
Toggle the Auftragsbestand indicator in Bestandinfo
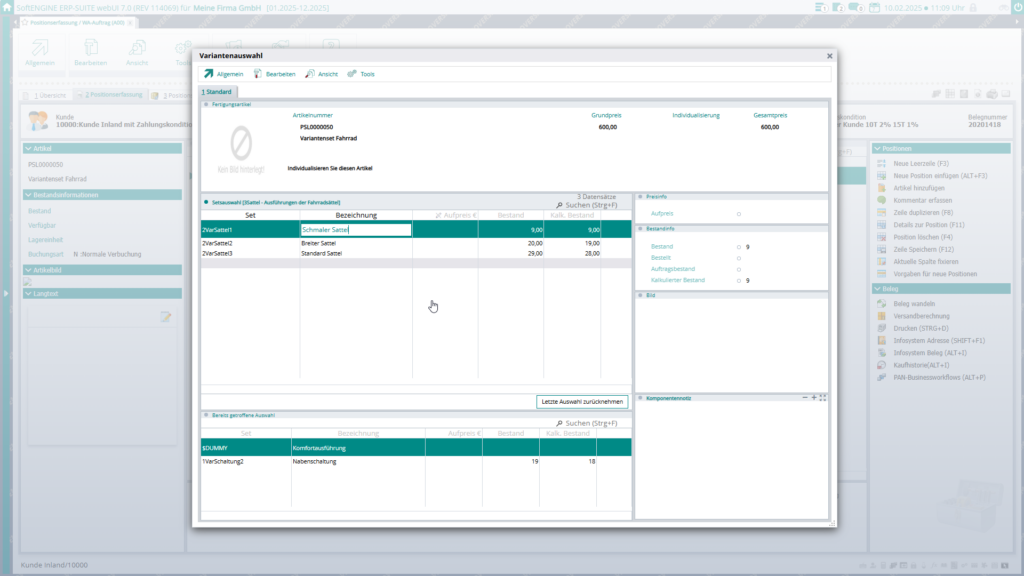point(738,268)
